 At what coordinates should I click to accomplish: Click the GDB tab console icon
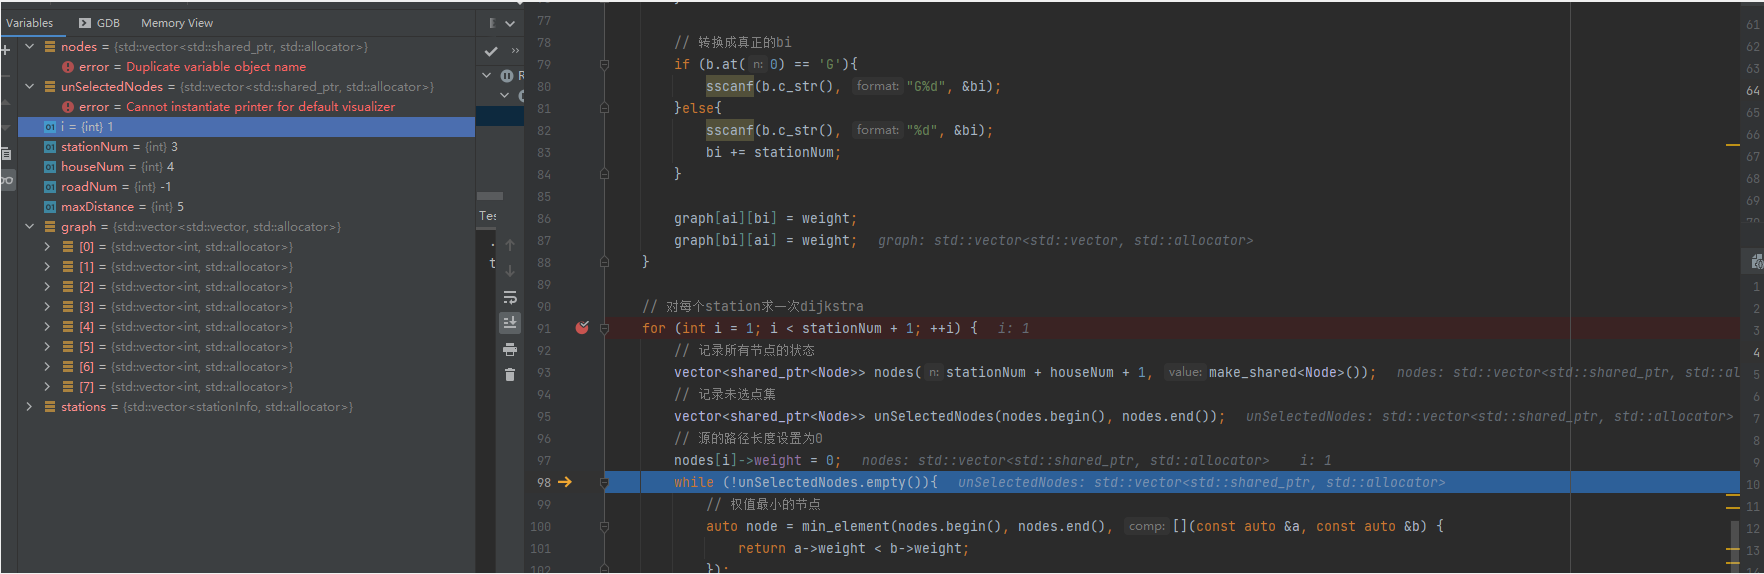click(85, 23)
